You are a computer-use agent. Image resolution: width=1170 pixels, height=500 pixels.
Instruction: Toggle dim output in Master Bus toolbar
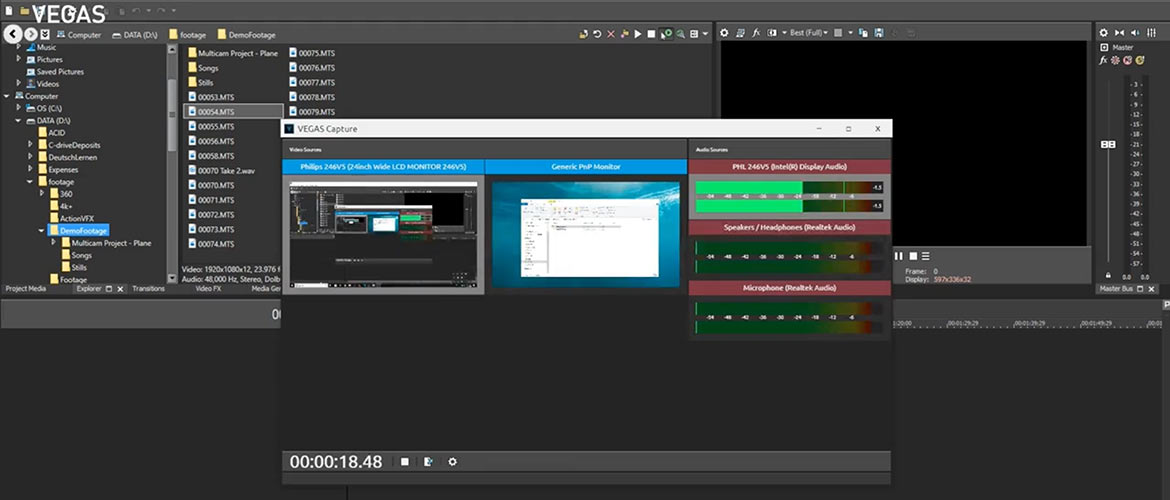point(1135,33)
